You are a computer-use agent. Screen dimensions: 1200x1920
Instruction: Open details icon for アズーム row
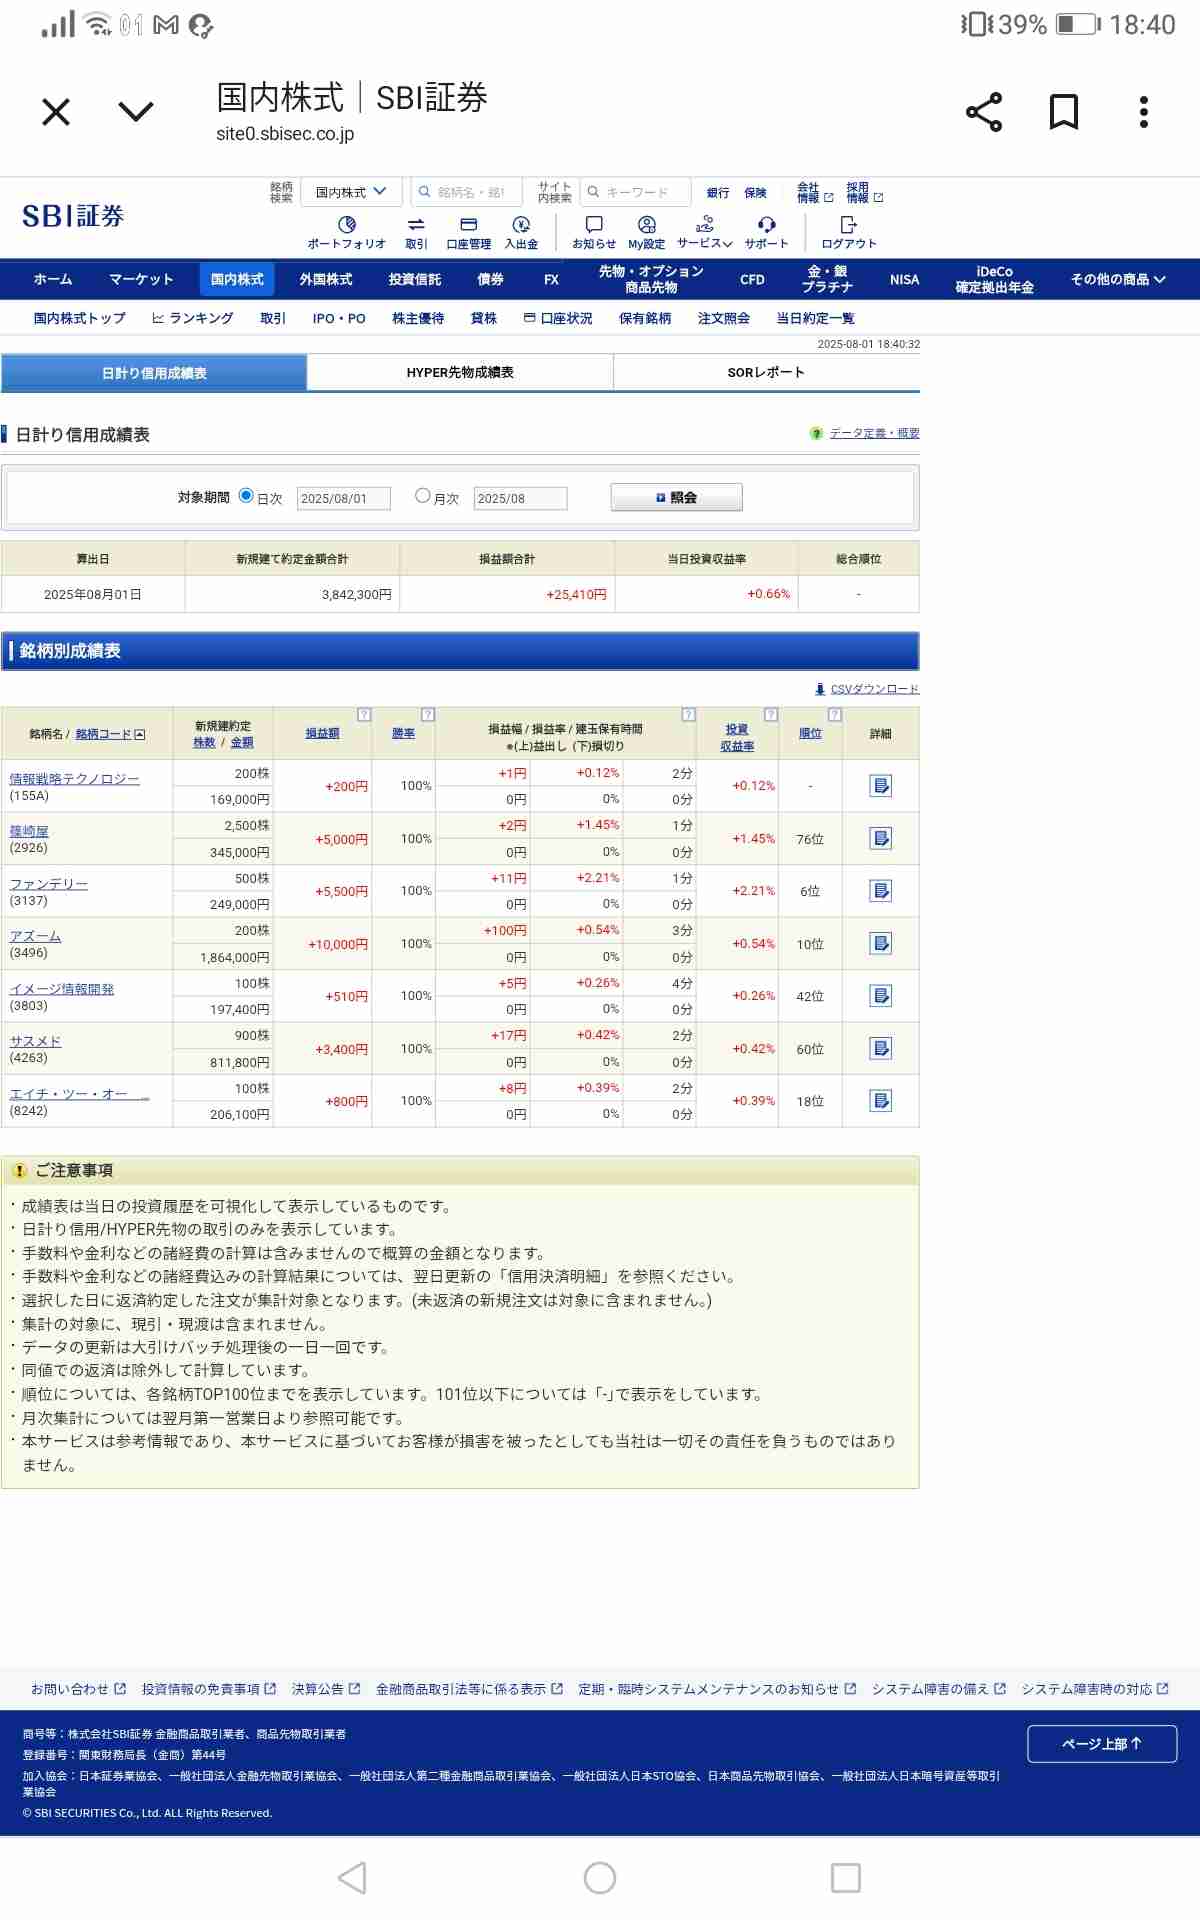click(881, 943)
